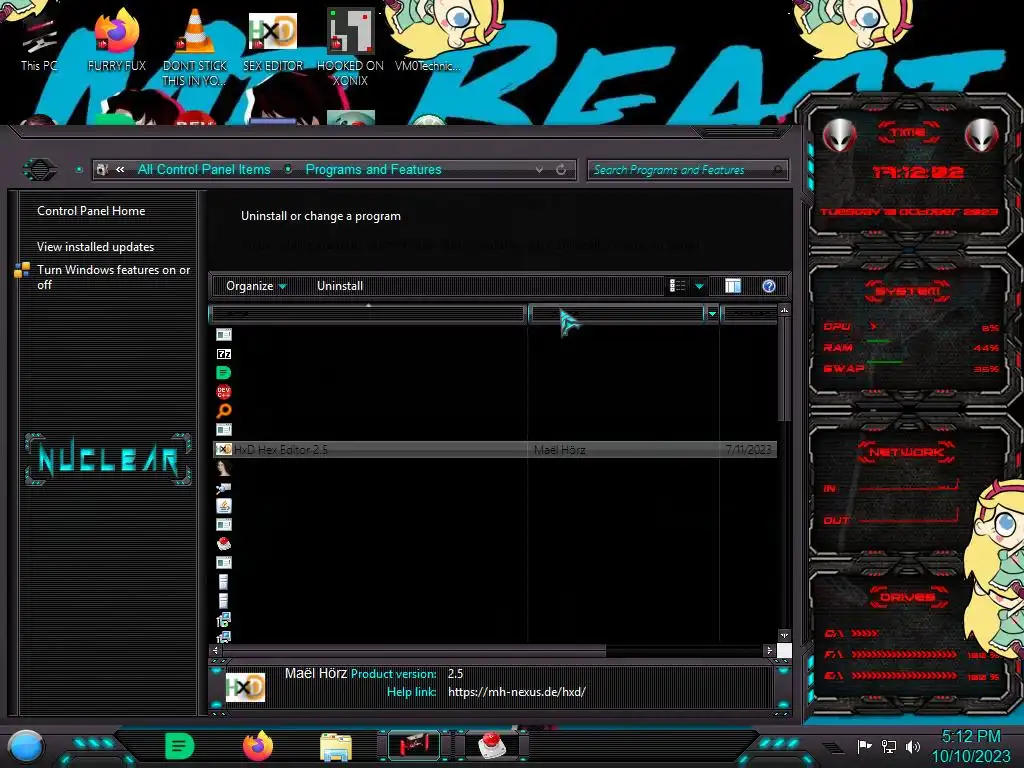Open the volume icon in system tray
The height and width of the screenshot is (768, 1024).
[x=913, y=746]
